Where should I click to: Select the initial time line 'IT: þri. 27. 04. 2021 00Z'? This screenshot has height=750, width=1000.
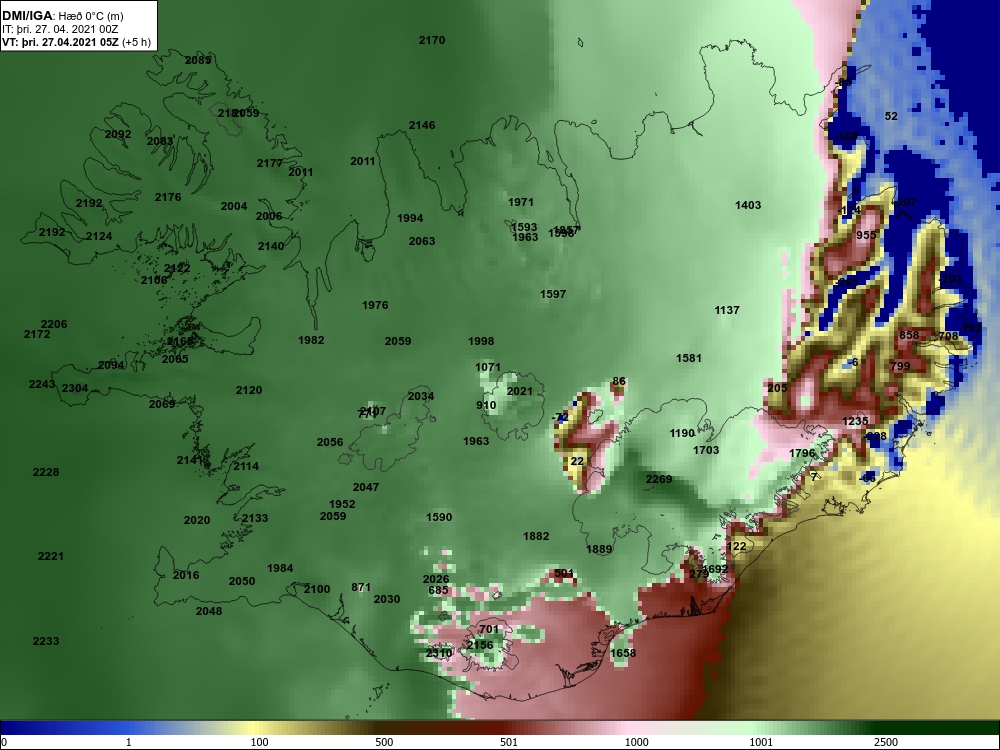[x=60, y=29]
